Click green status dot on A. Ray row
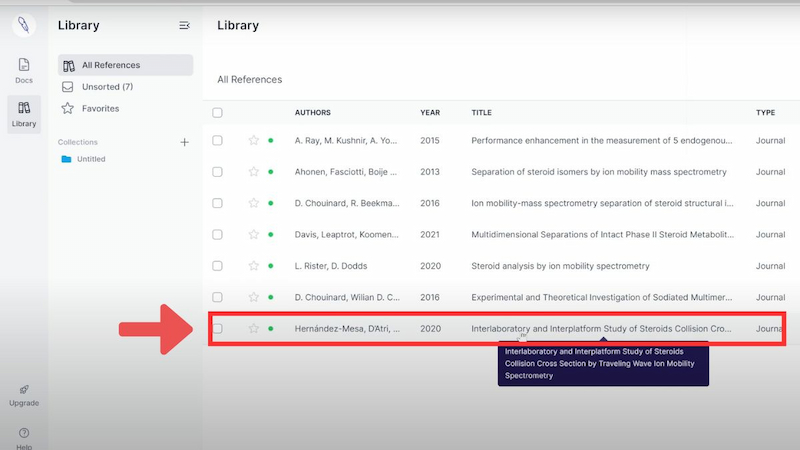Screen dimensions: 800x450 click(271, 140)
